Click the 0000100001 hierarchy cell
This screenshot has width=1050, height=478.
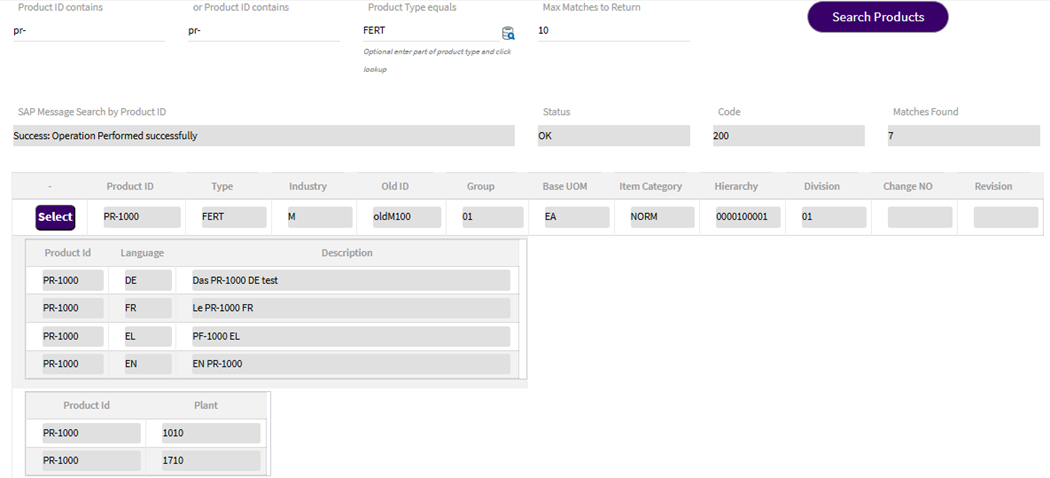click(748, 218)
